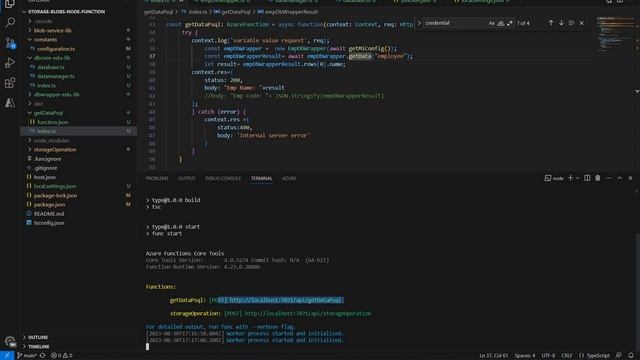This screenshot has height=360, width=640.
Task: Toggle Match Whole Word in find widget
Action: pos(500,23)
